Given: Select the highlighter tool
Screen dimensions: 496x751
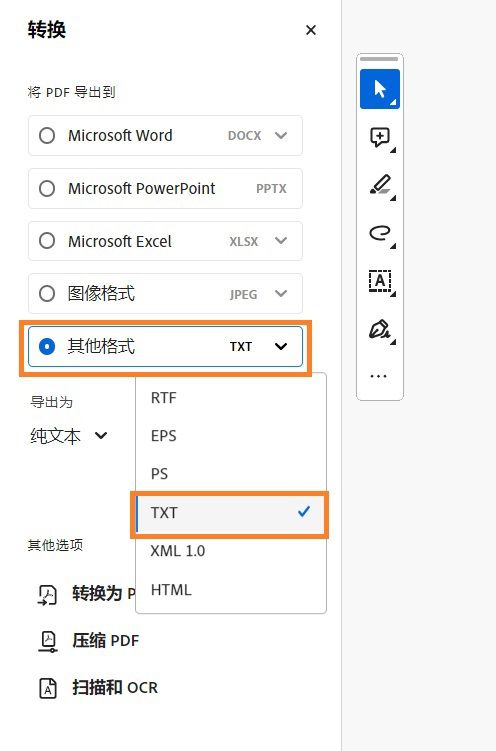Looking at the screenshot, I should tap(380, 185).
